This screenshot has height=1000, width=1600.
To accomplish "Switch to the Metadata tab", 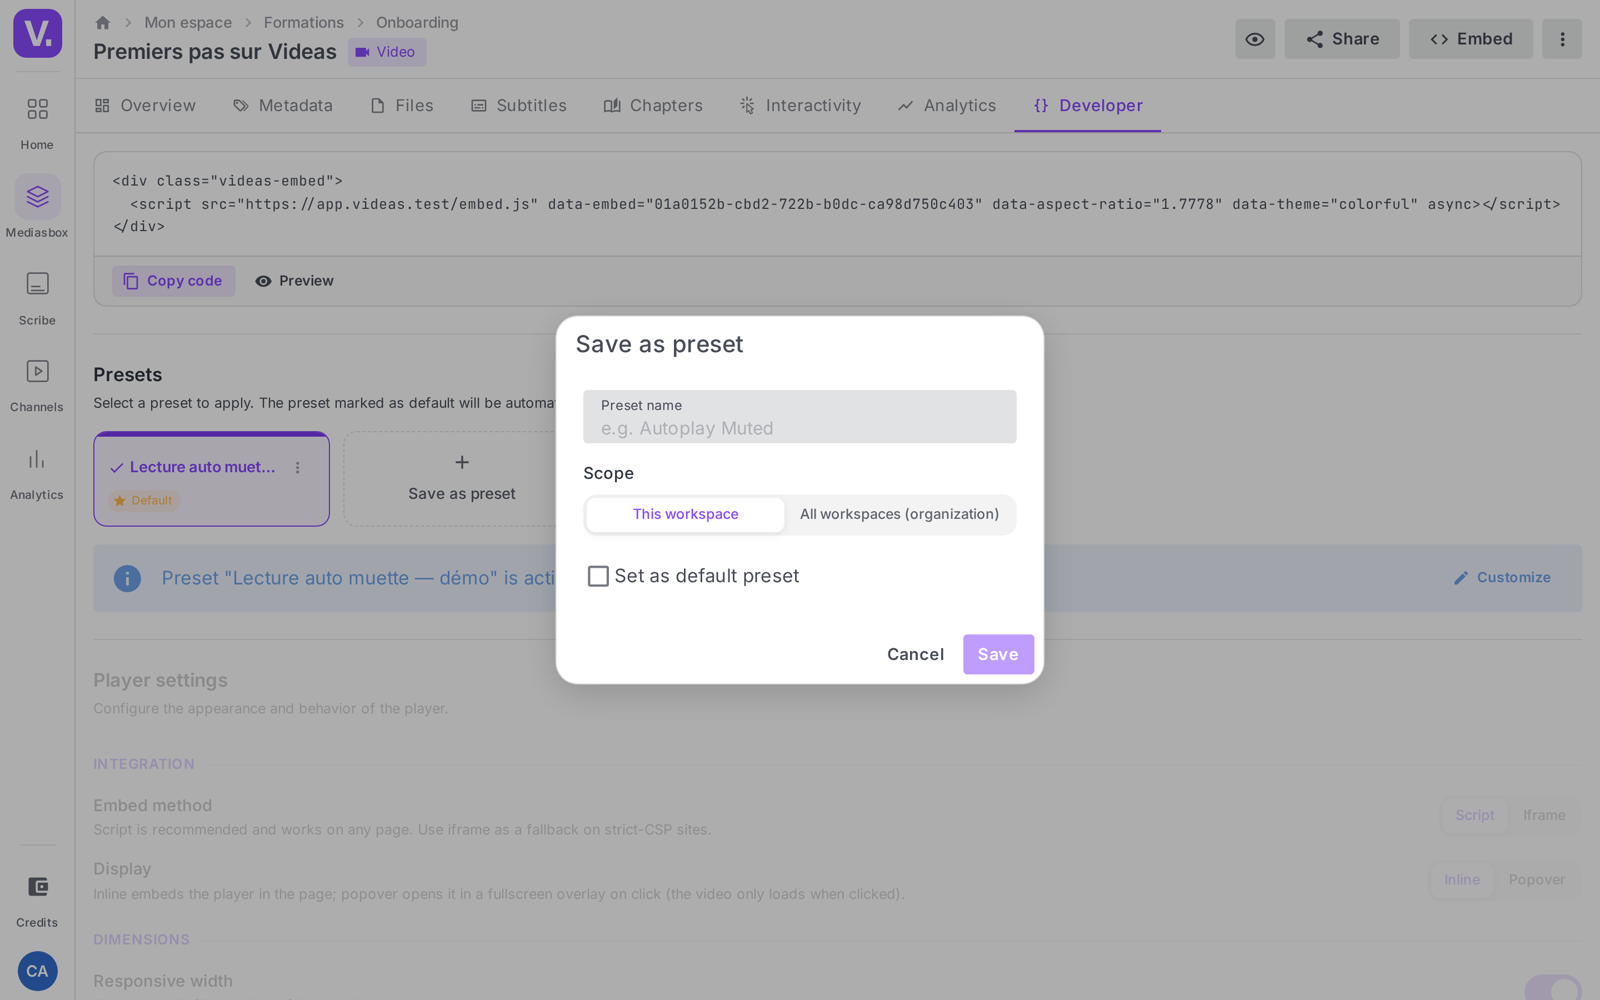I will pos(283,106).
